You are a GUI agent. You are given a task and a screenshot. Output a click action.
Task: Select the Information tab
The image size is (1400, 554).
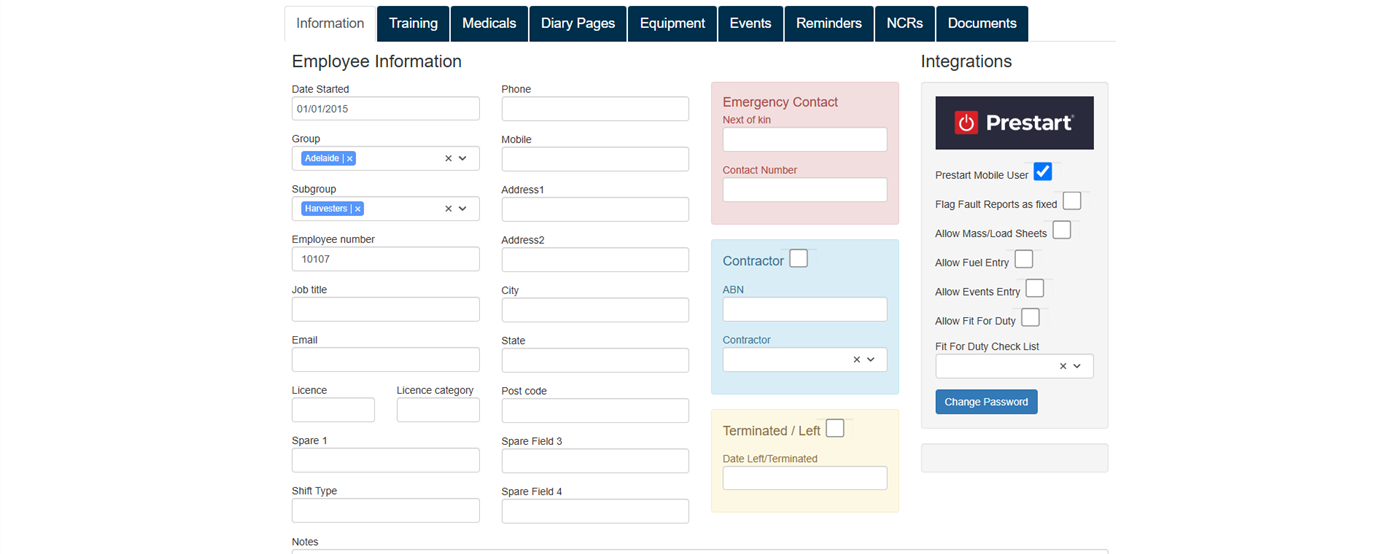(330, 24)
